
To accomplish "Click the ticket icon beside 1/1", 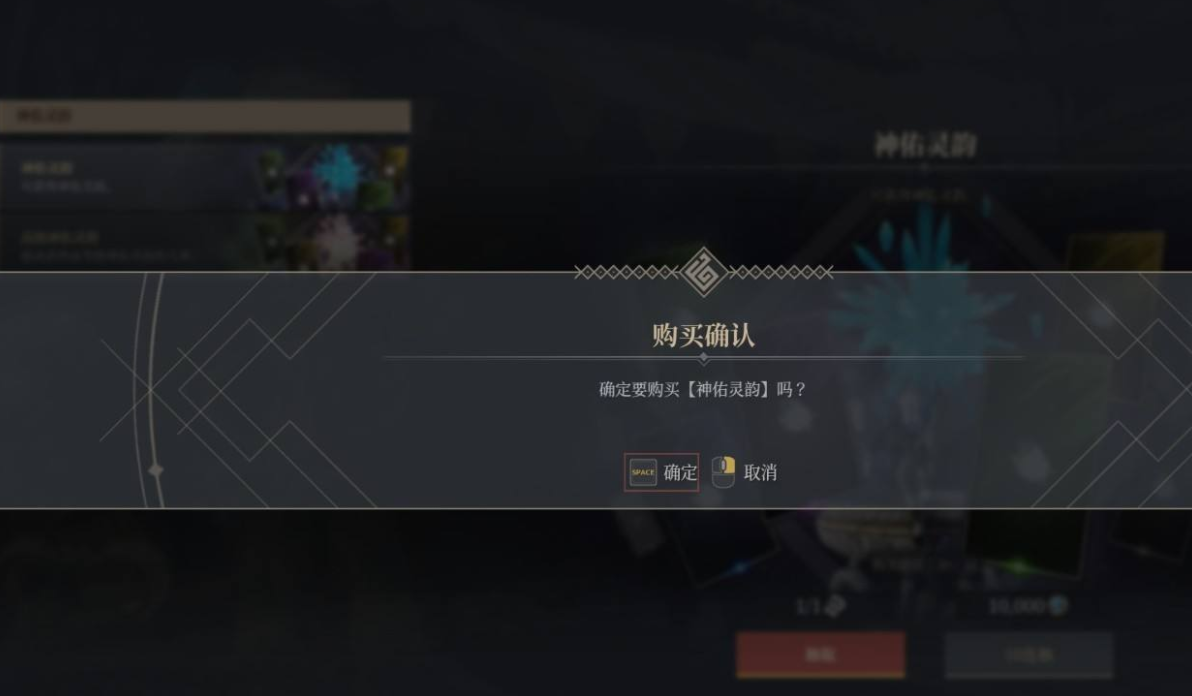I will [x=835, y=606].
